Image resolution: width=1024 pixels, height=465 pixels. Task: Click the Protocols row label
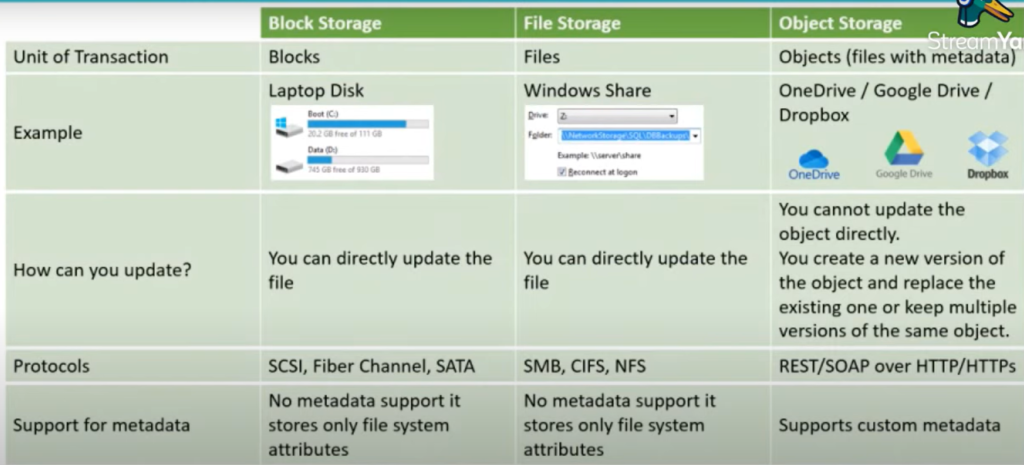click(x=52, y=366)
